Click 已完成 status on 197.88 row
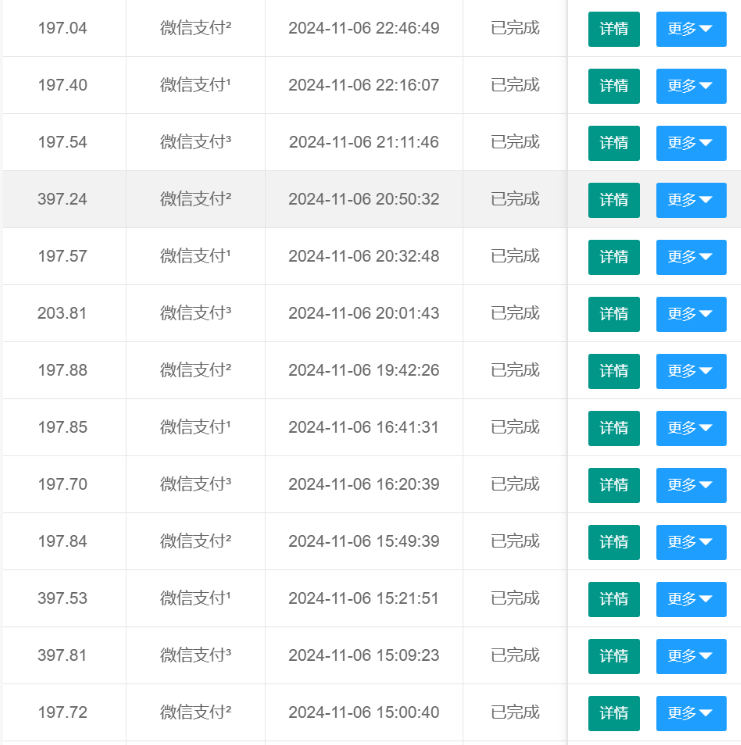 point(515,370)
